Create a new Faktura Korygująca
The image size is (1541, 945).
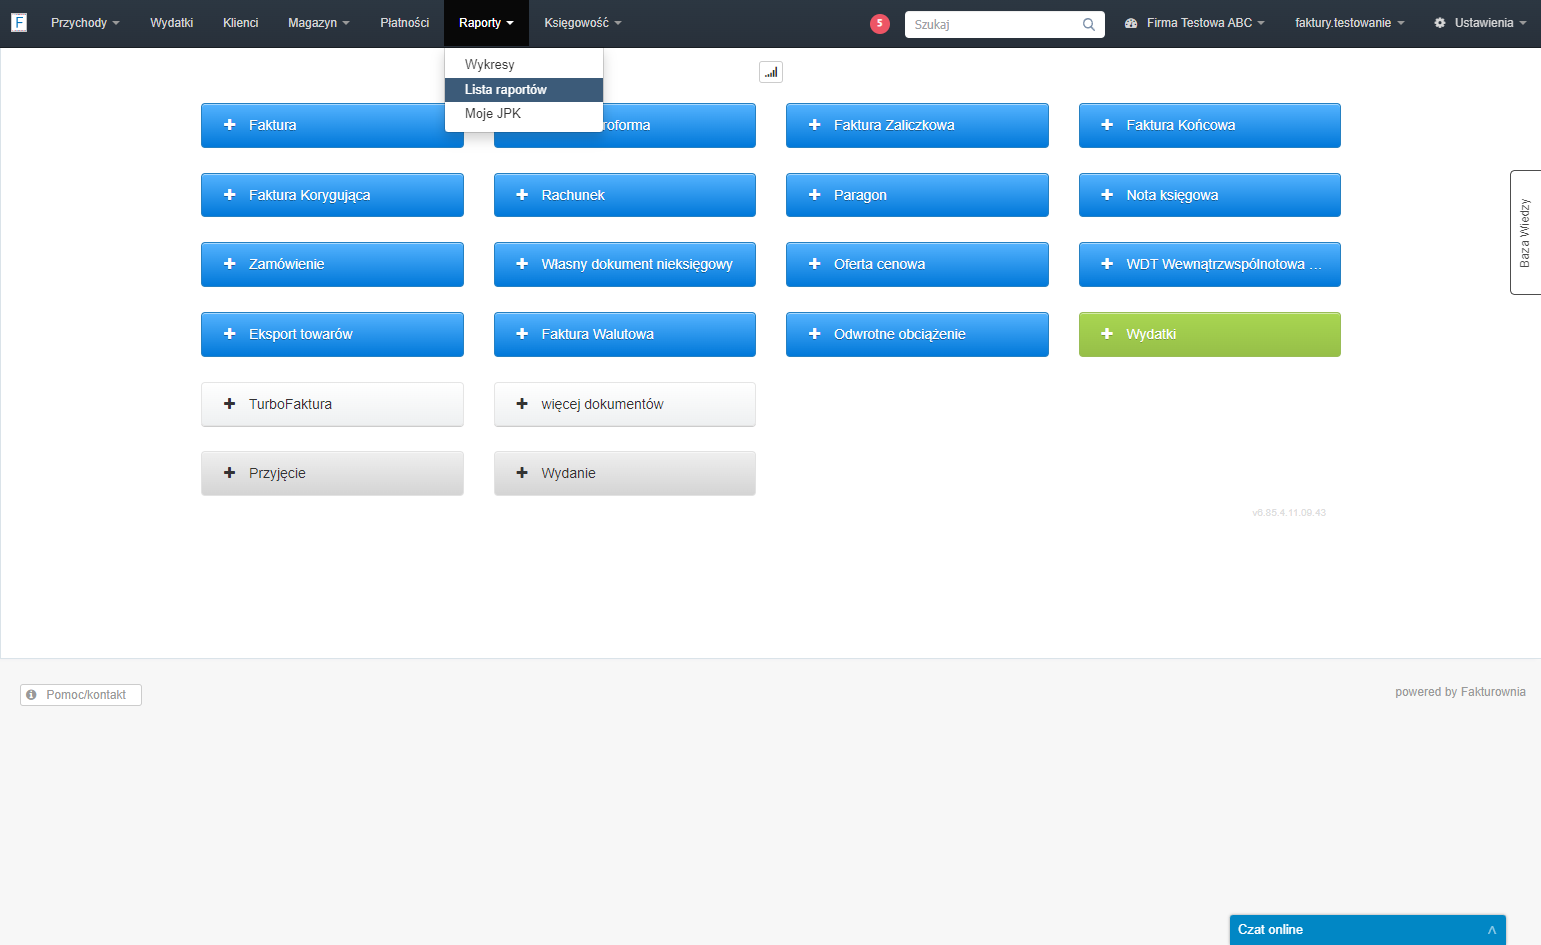click(332, 195)
